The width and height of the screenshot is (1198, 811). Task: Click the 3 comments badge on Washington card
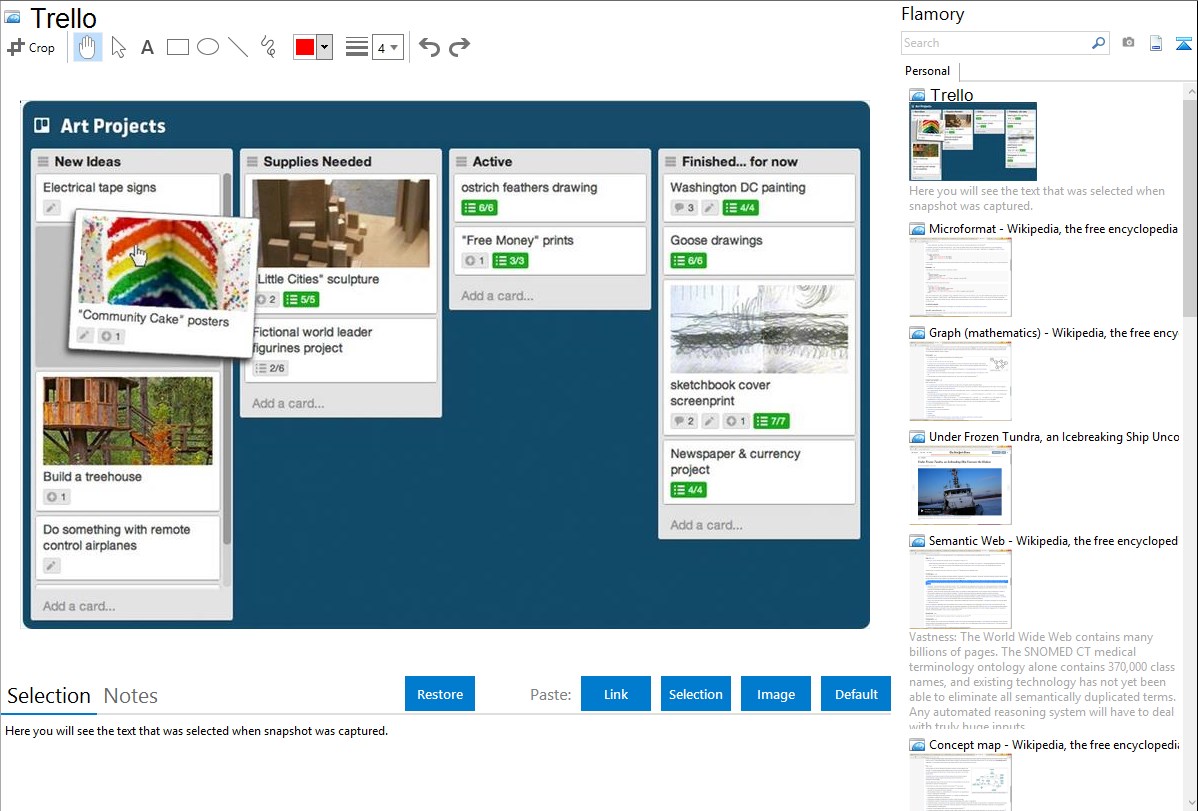coord(684,207)
